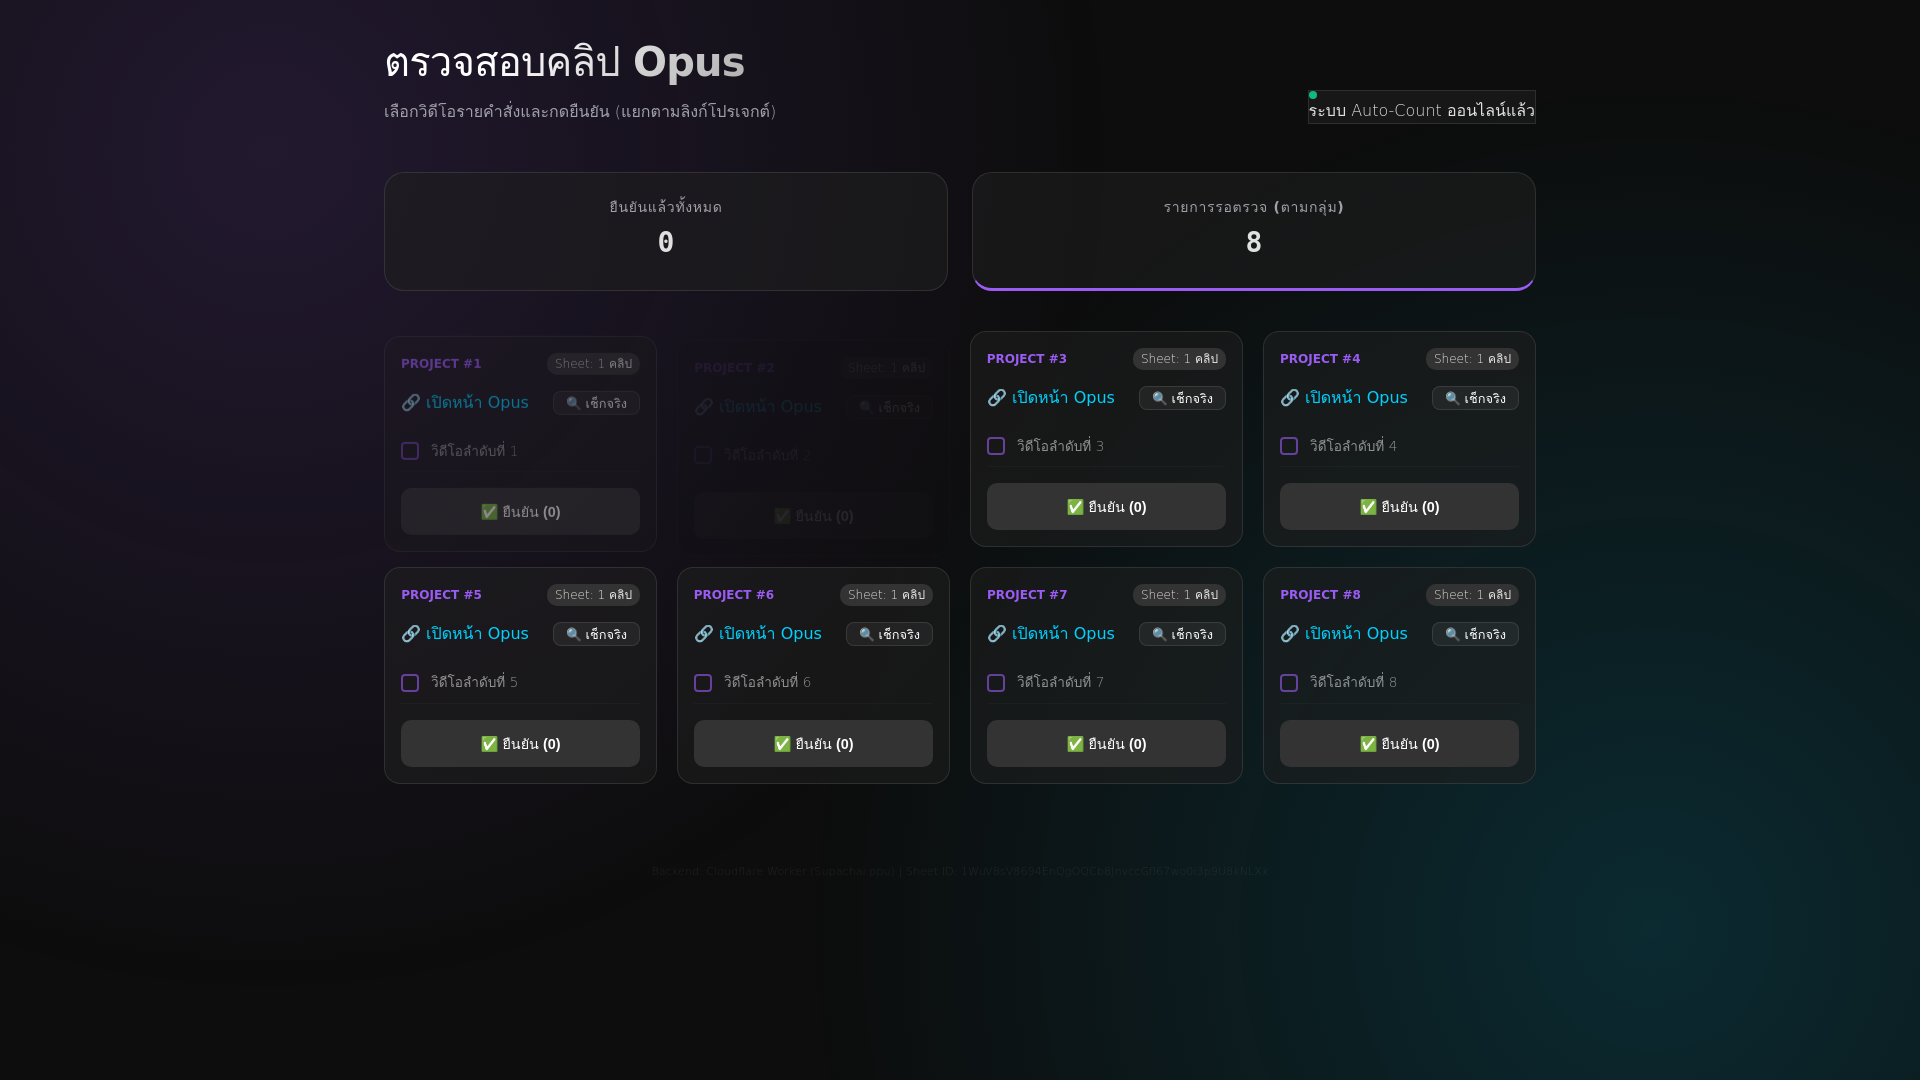The image size is (1920, 1080).
Task: Tick the checkbox for วิดีโอลำดับที่ 7
Action: click(996, 683)
